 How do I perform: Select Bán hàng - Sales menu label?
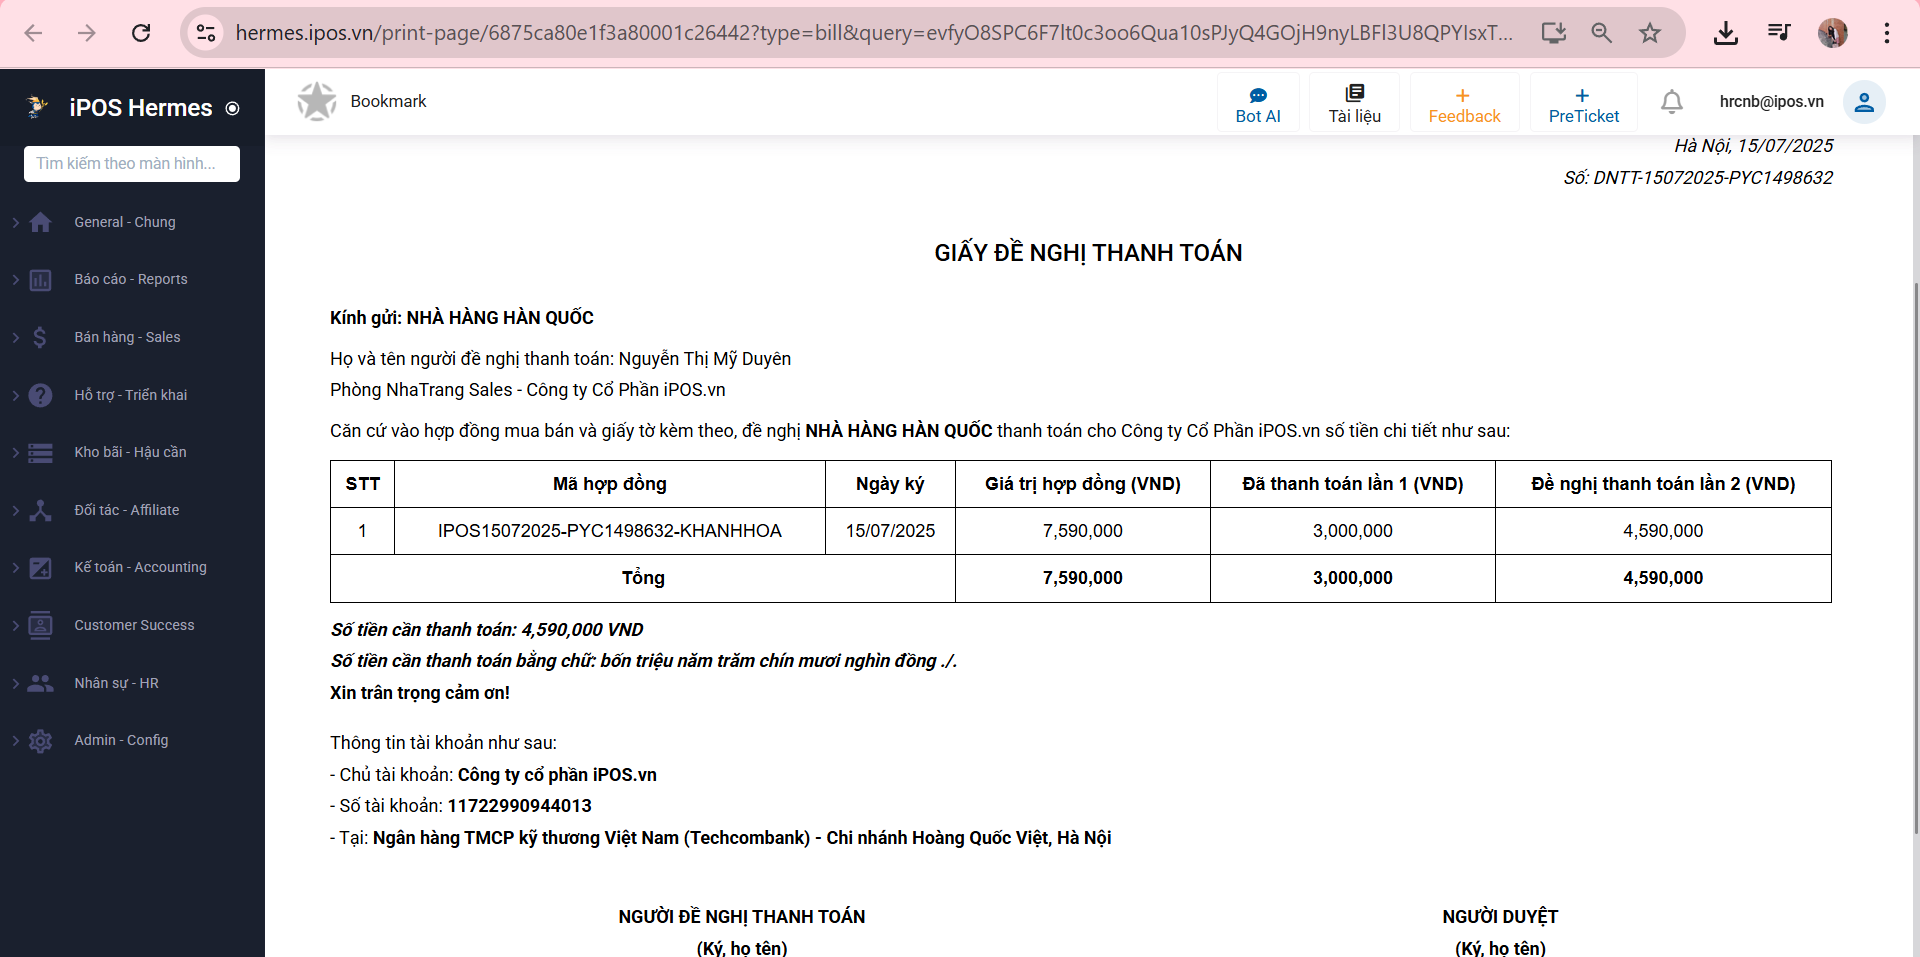click(x=127, y=337)
